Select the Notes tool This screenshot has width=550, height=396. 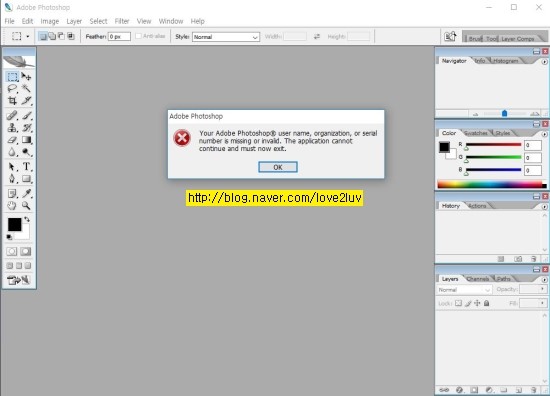click(12, 193)
